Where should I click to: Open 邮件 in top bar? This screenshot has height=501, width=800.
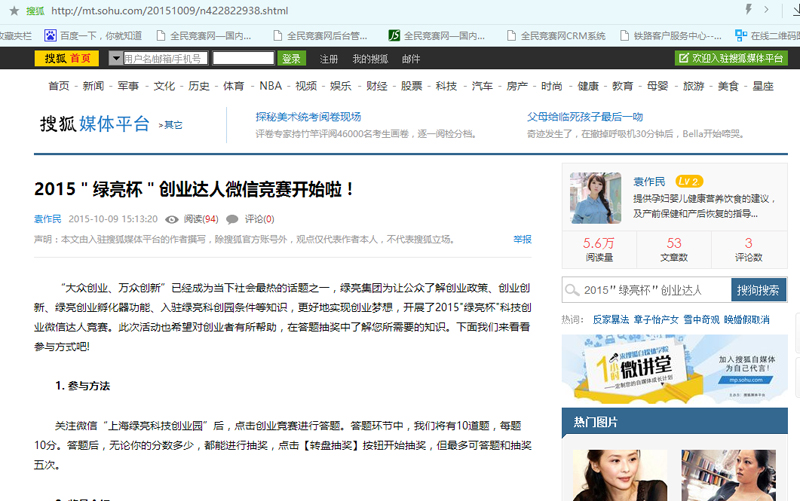coord(411,59)
